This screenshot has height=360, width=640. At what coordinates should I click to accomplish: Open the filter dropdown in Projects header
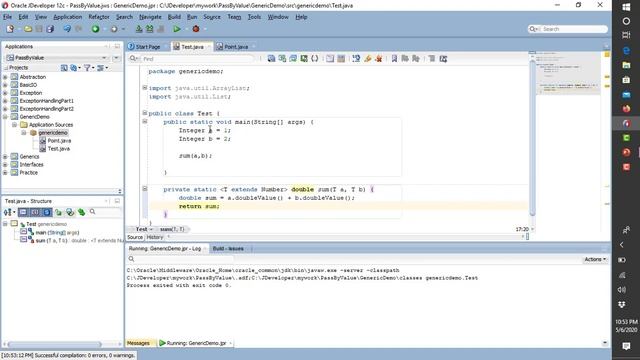89,68
